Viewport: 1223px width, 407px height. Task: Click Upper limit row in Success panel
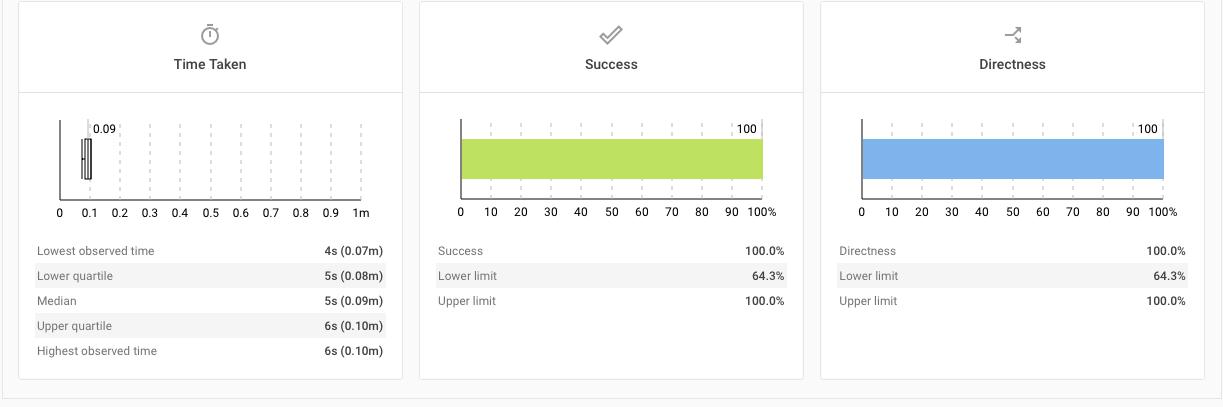[611, 301]
